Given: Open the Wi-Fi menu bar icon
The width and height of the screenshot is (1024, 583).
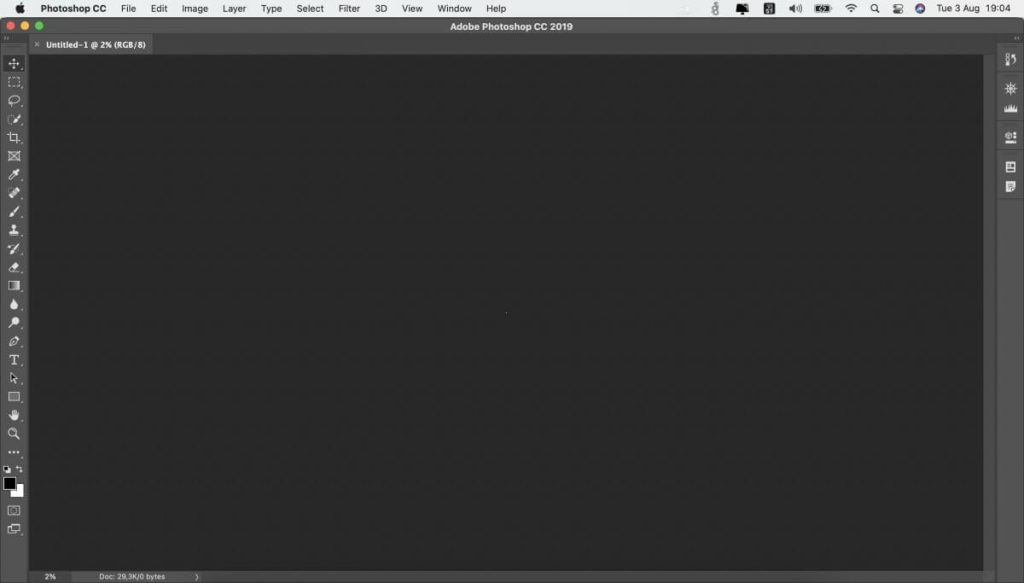Looking at the screenshot, I should 850,8.
